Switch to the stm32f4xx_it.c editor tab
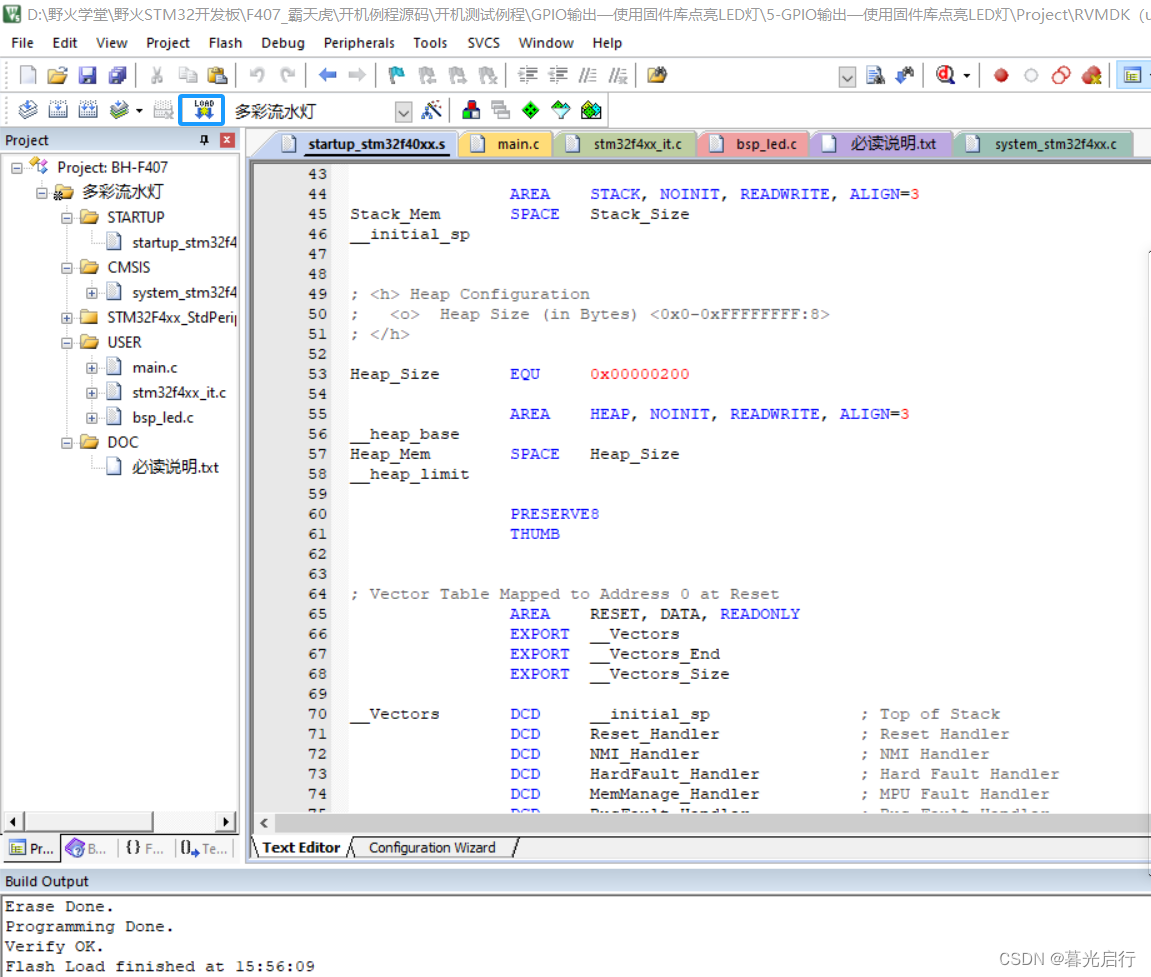This screenshot has height=977, width=1151. coord(626,144)
